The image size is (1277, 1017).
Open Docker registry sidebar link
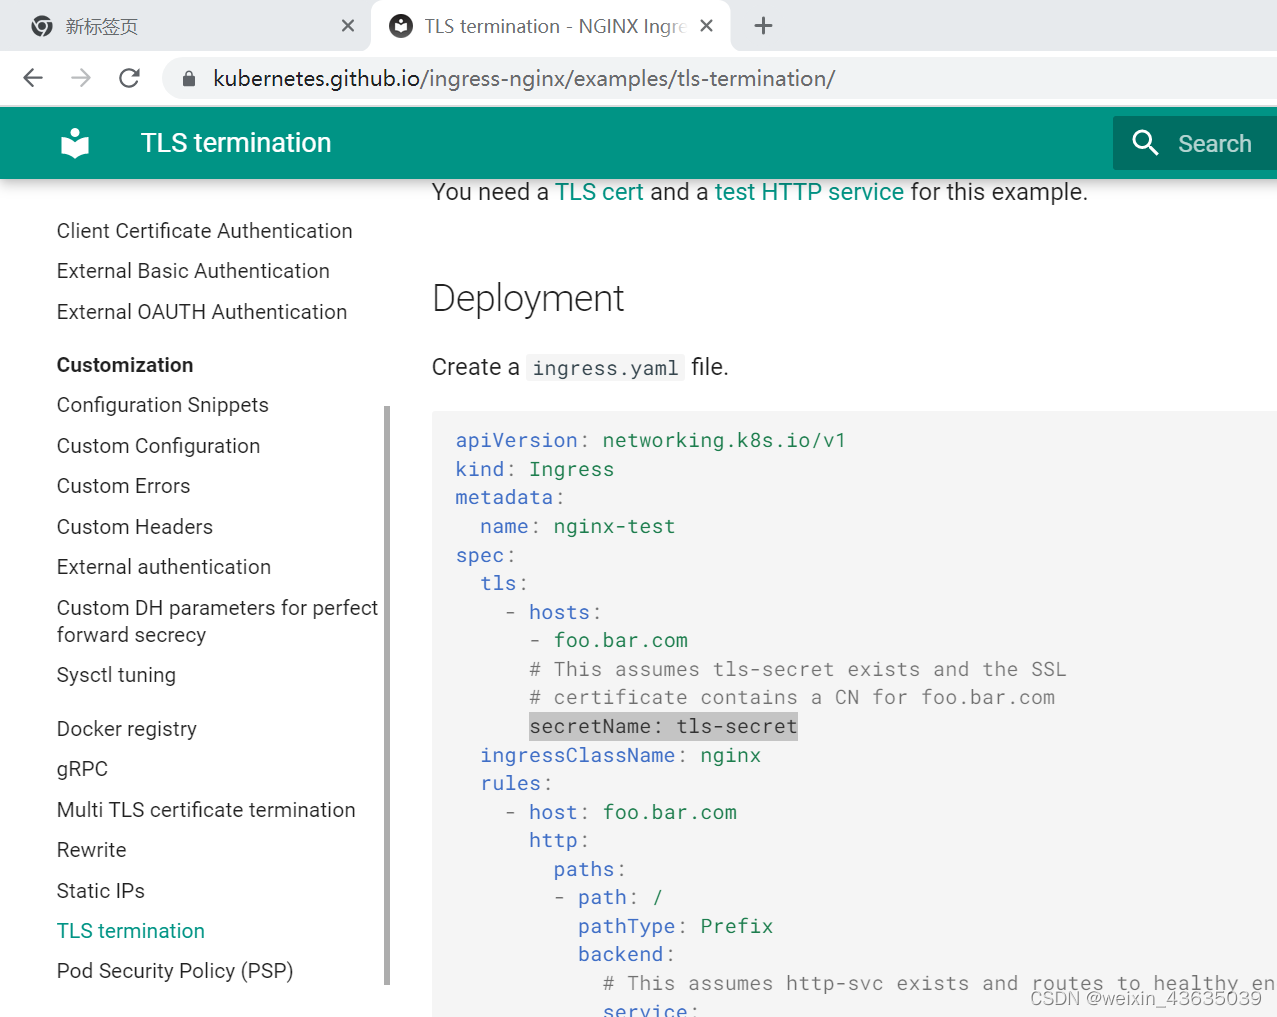coord(127,729)
